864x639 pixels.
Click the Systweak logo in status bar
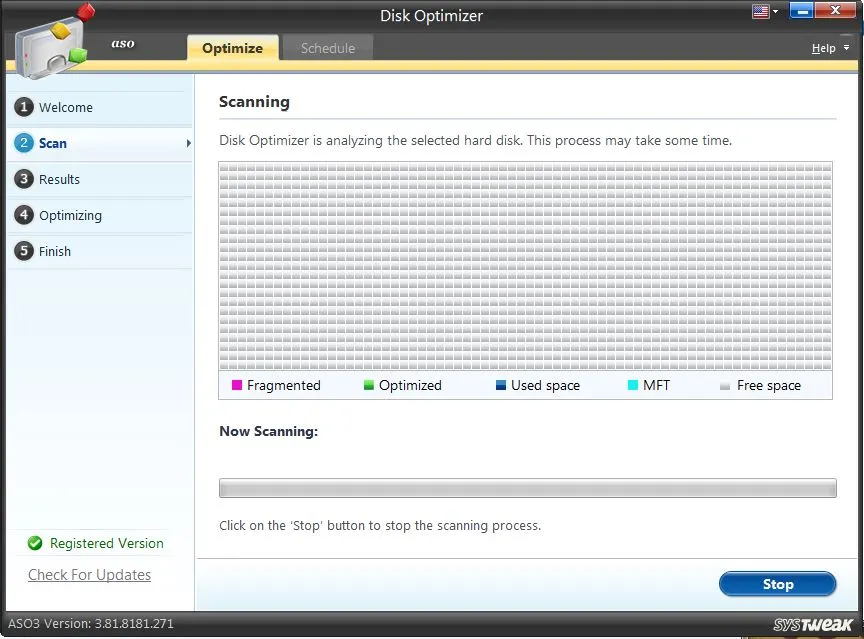(x=812, y=625)
